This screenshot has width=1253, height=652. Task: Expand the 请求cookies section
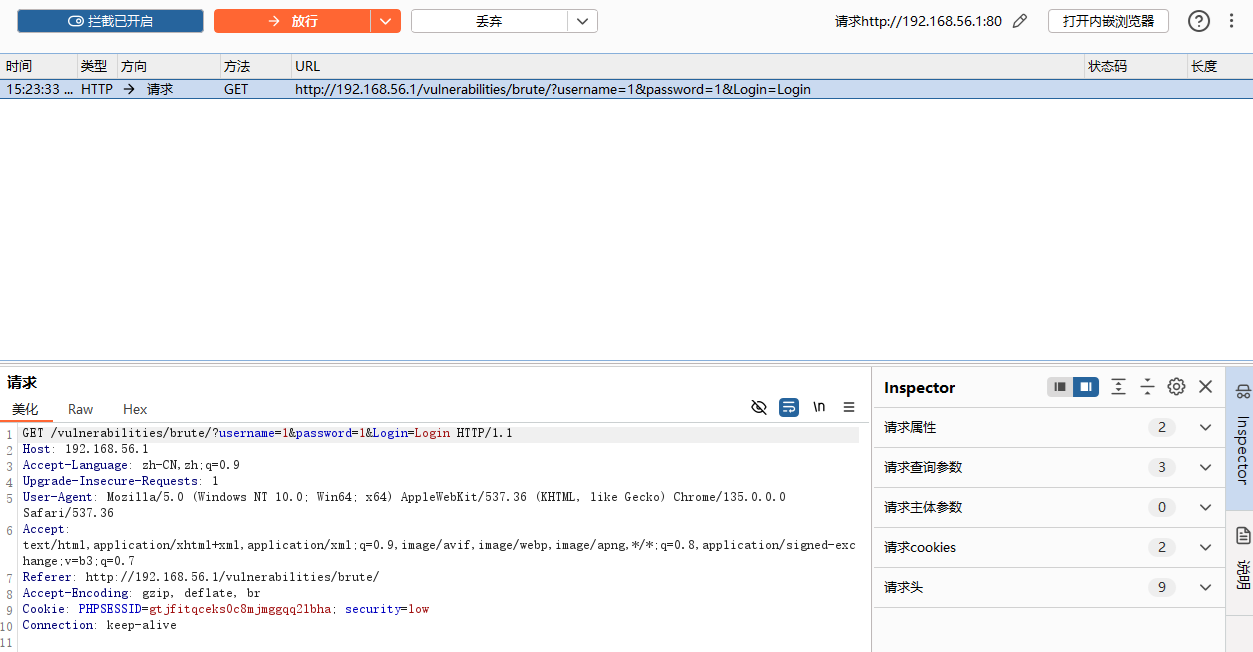1049,547
